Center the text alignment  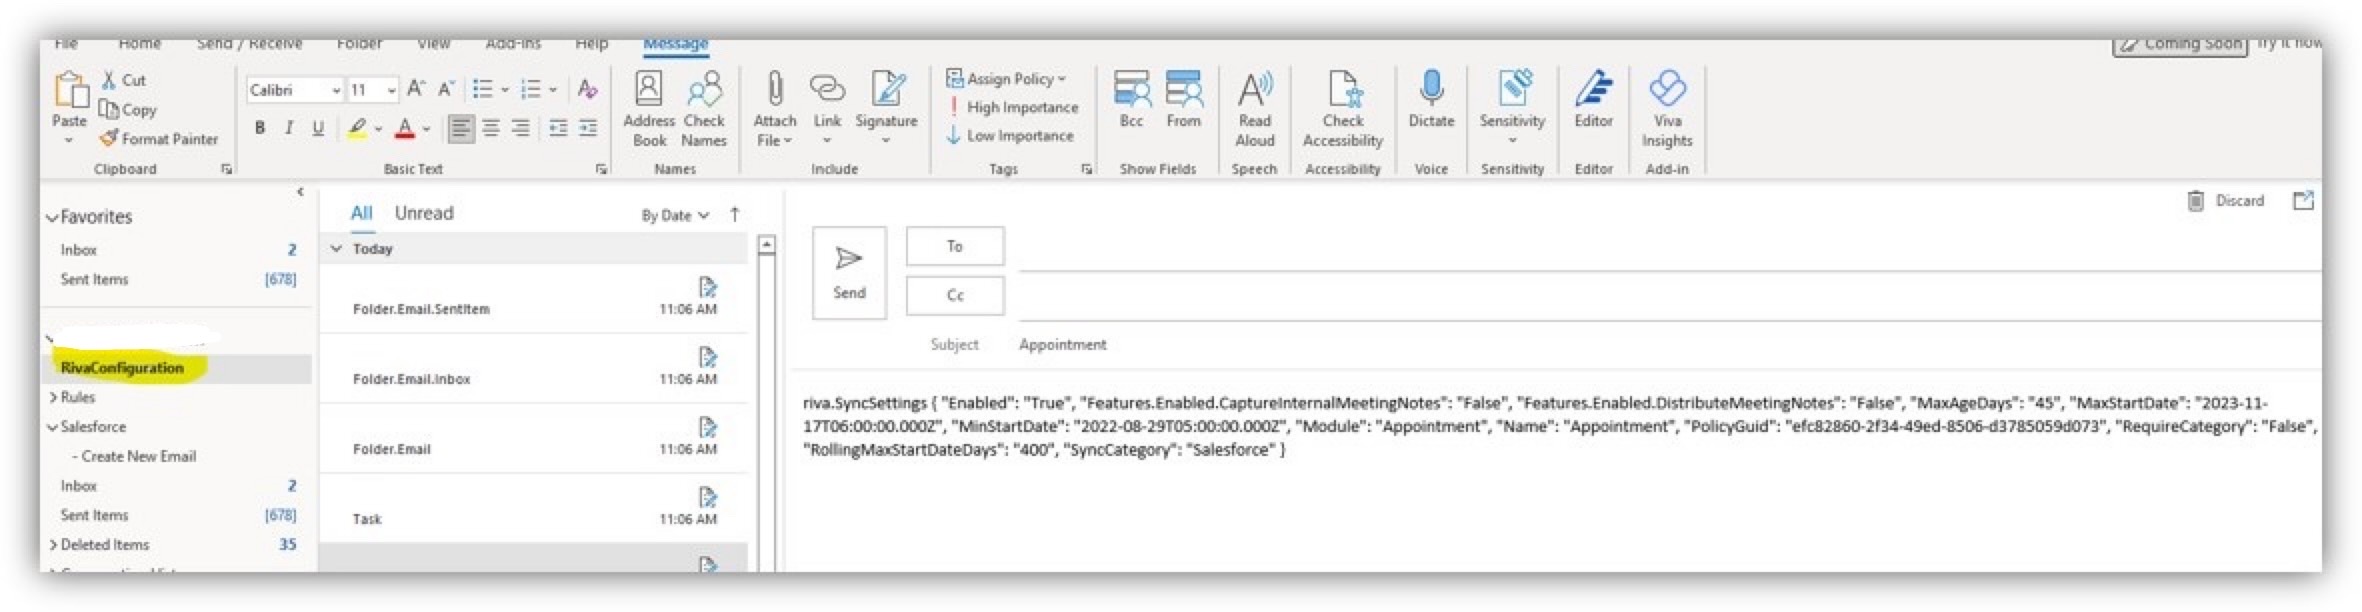[491, 128]
